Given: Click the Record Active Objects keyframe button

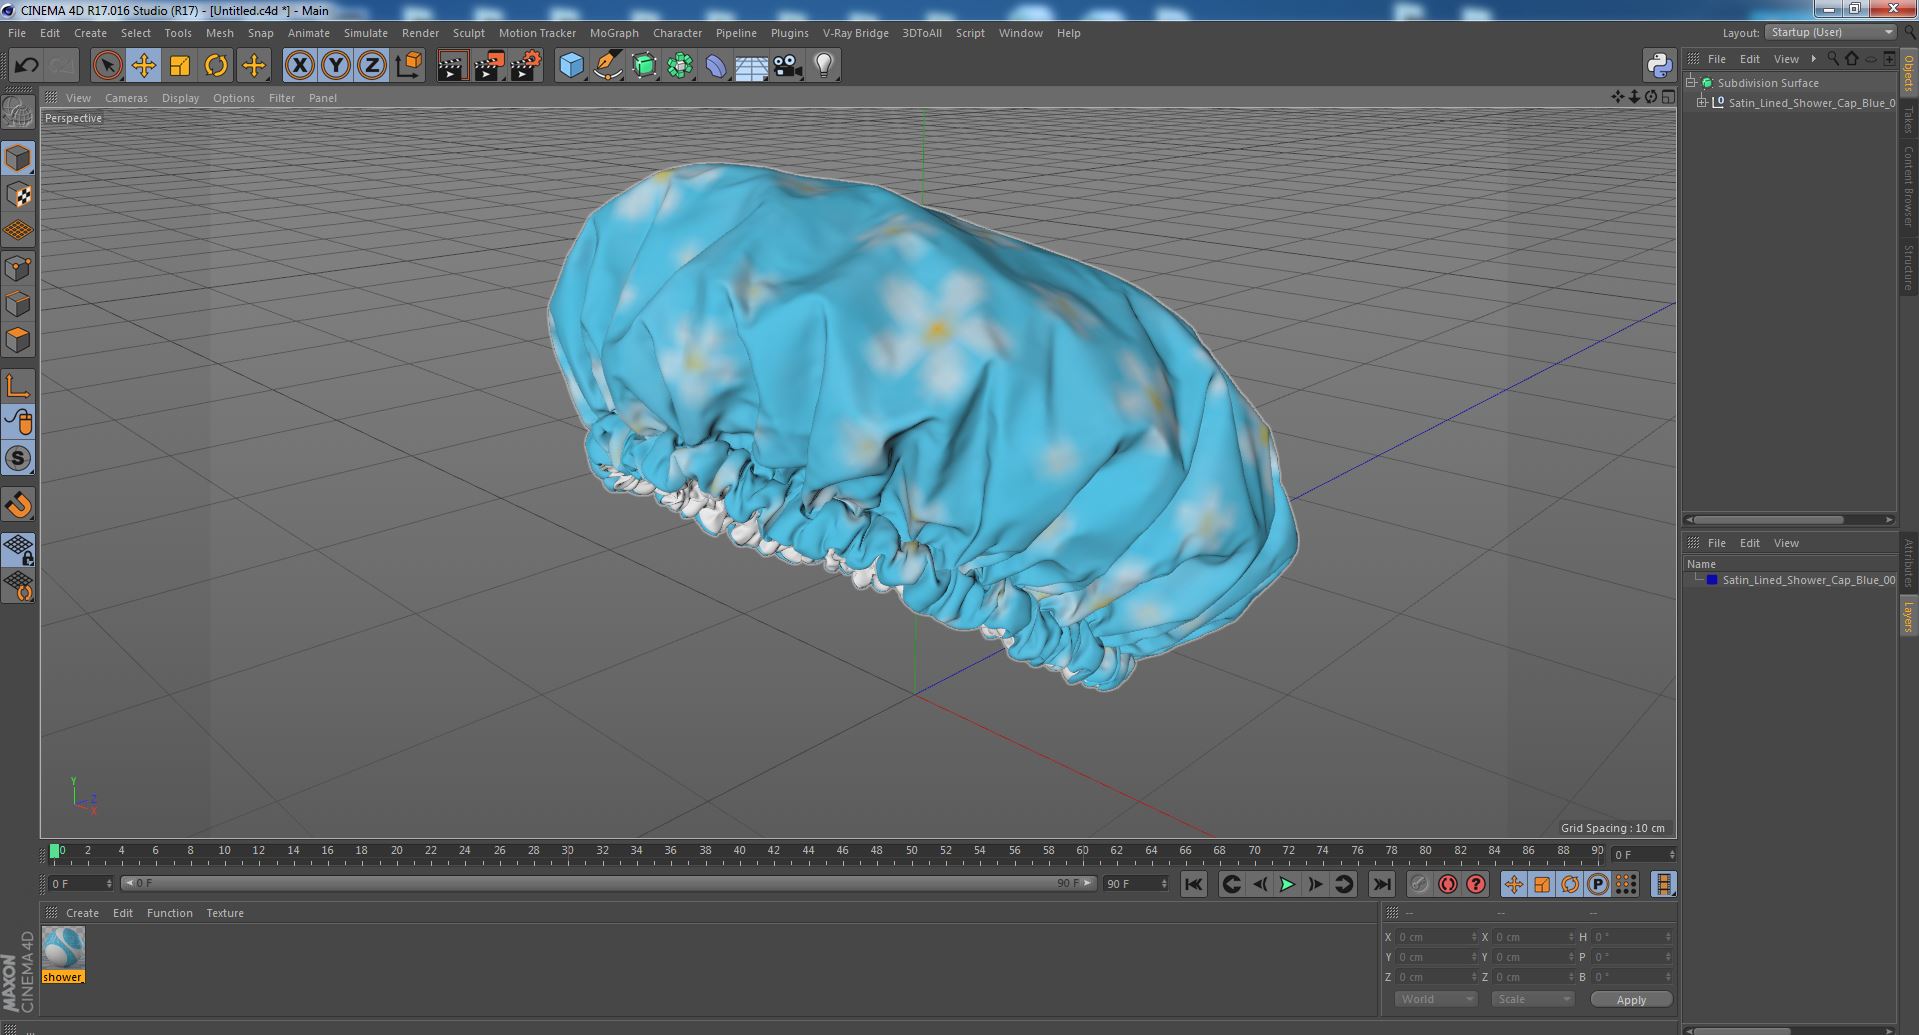Looking at the screenshot, I should tap(1419, 884).
